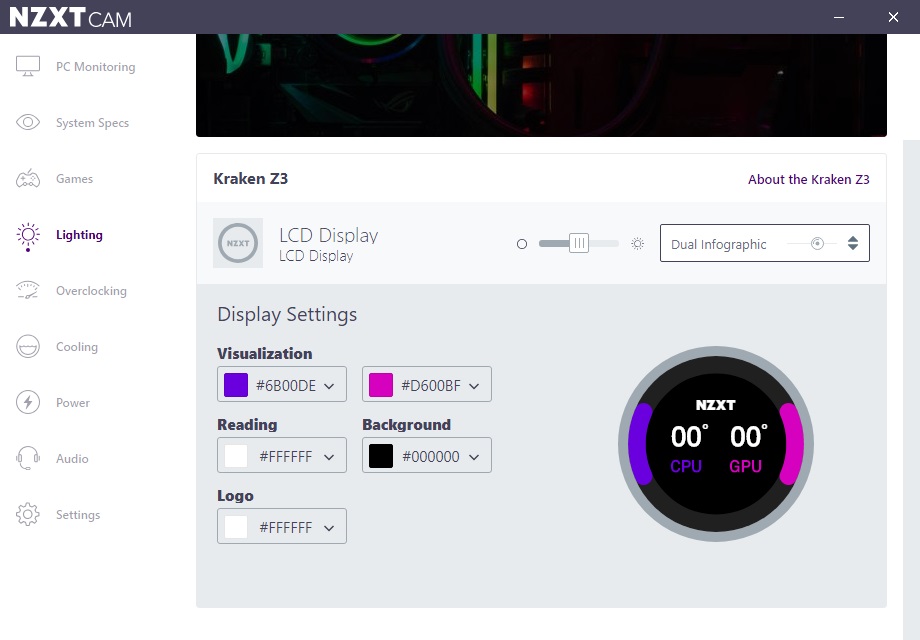Screen dimensions: 920x640
Task: Open PC Monitoring section
Action: (96, 67)
